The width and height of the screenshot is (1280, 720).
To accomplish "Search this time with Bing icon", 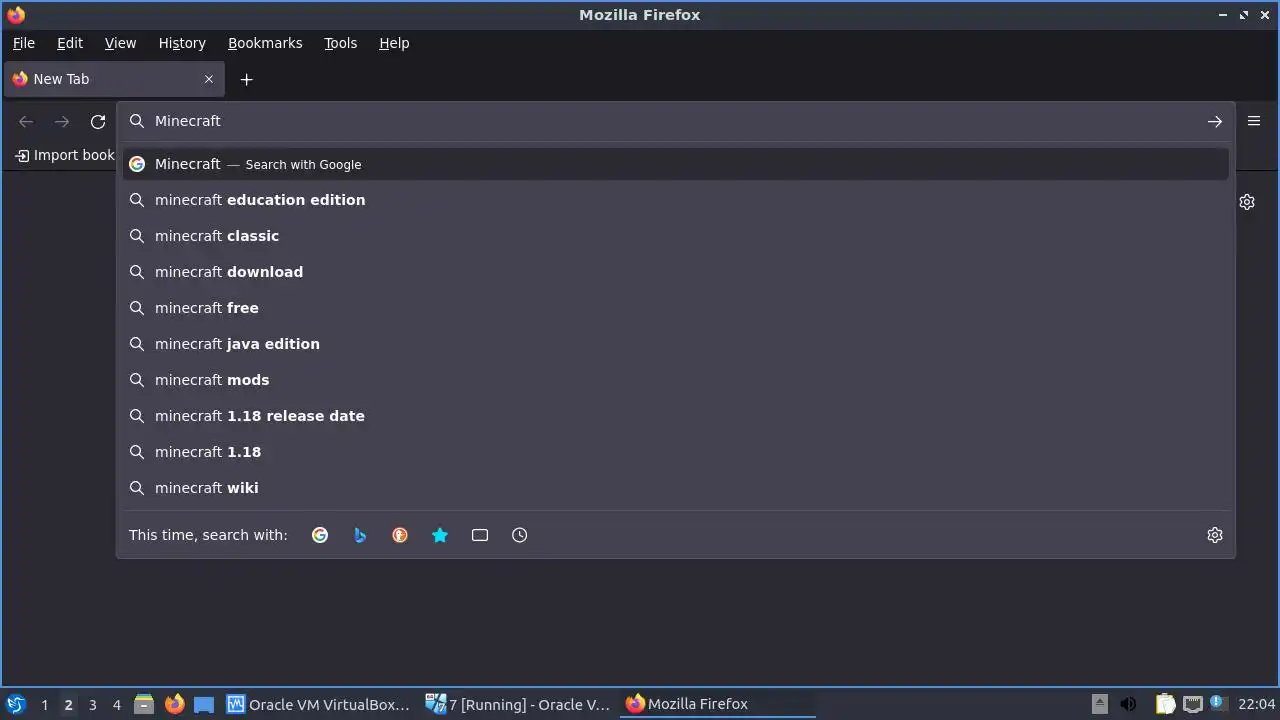I will (360, 535).
